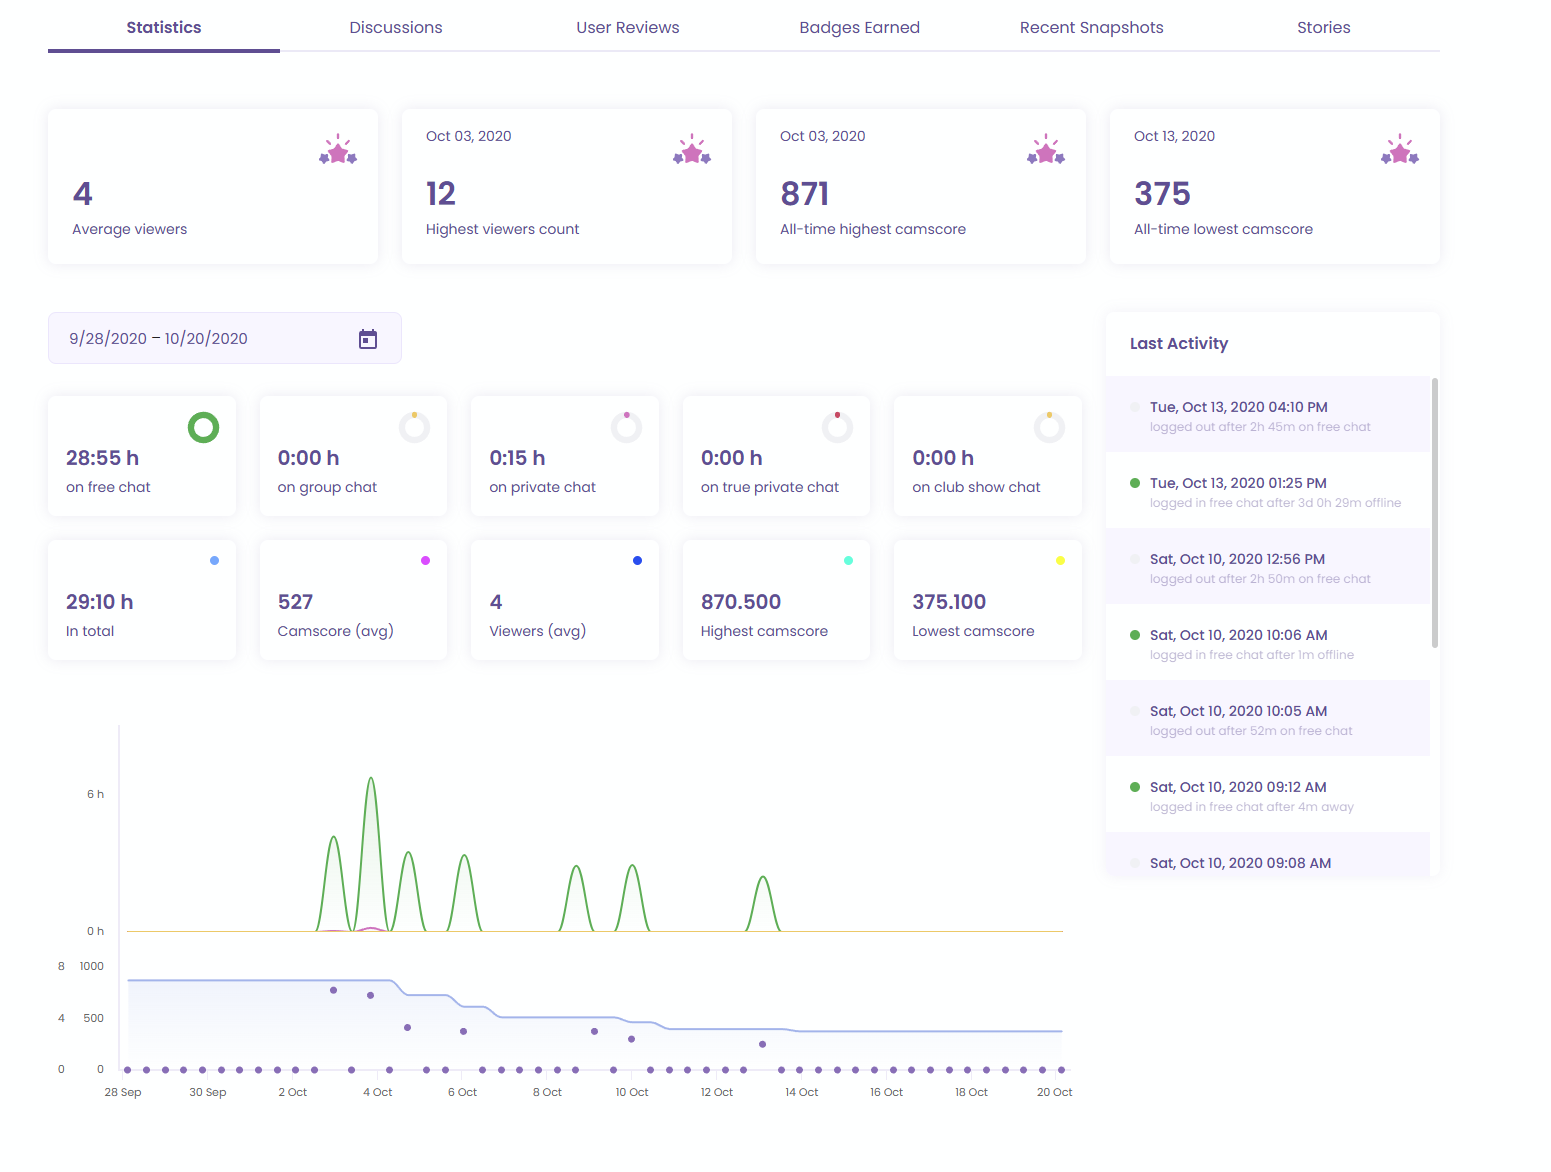Click the ring icon on true private chat card
The height and width of the screenshot is (1172, 1551).
[837, 427]
